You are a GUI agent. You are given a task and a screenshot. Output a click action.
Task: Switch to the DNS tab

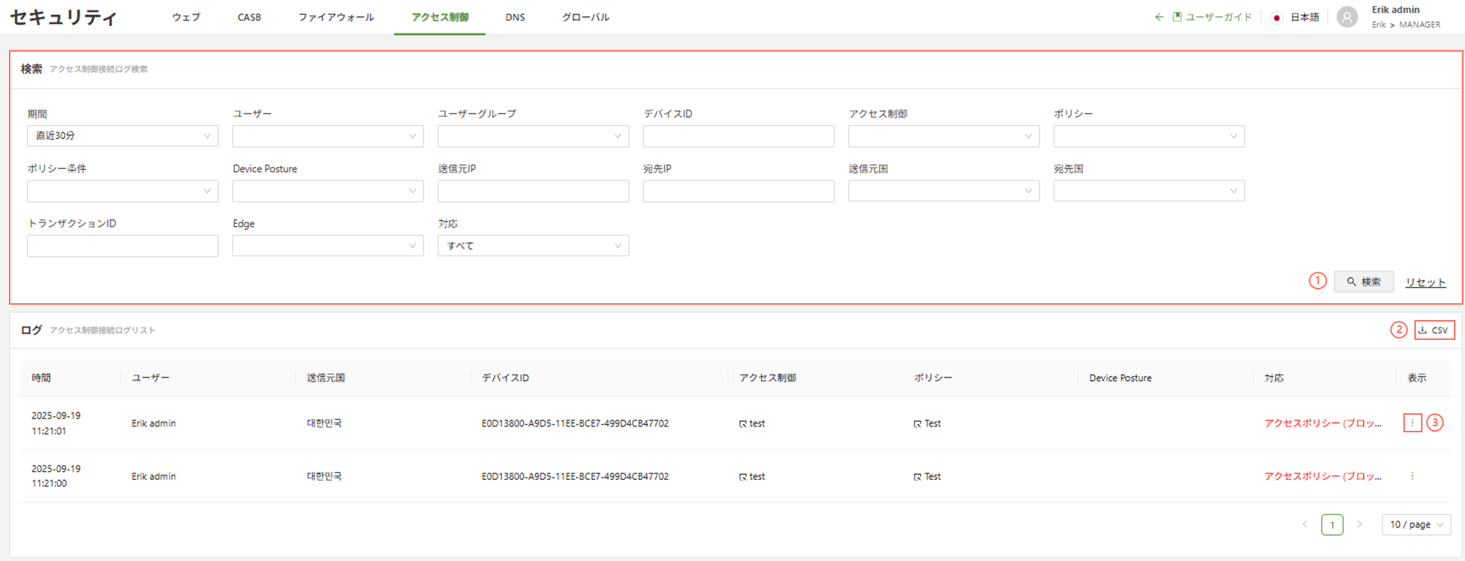(515, 17)
